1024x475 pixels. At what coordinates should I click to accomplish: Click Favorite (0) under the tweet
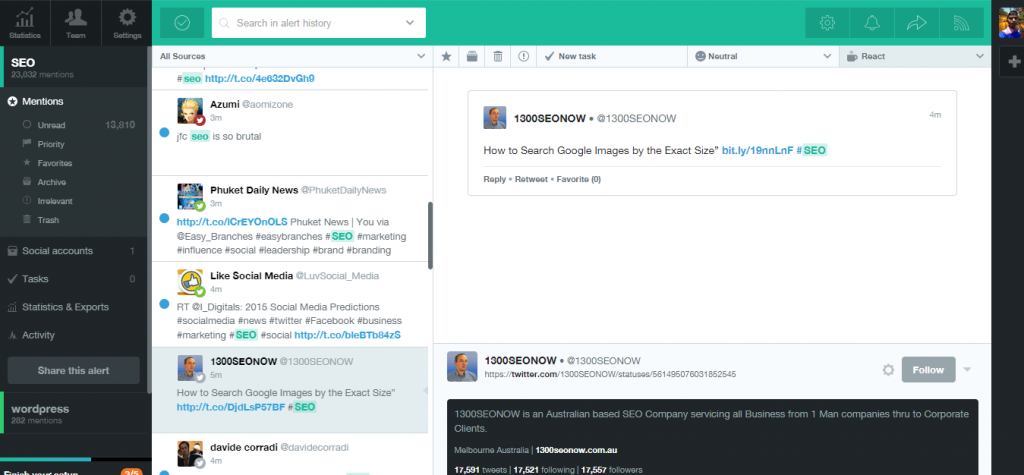click(x=579, y=179)
